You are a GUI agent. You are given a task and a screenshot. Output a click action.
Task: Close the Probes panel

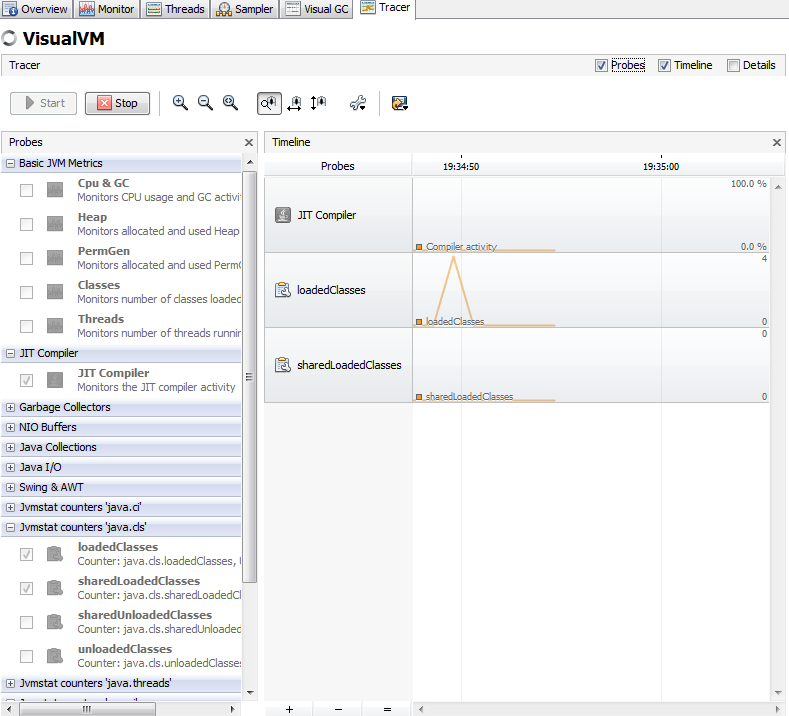(249, 142)
